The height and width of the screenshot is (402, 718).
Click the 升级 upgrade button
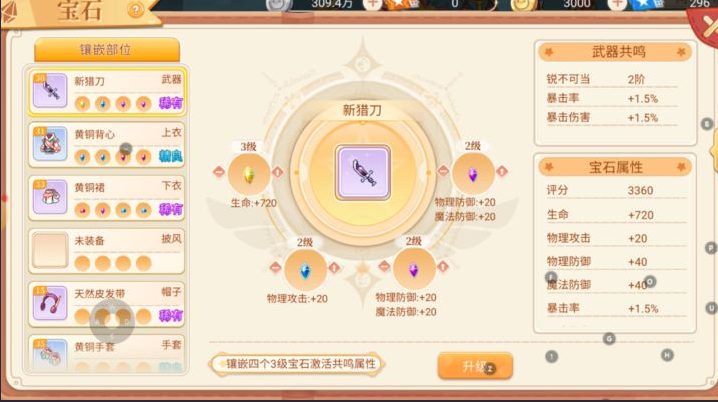click(475, 366)
